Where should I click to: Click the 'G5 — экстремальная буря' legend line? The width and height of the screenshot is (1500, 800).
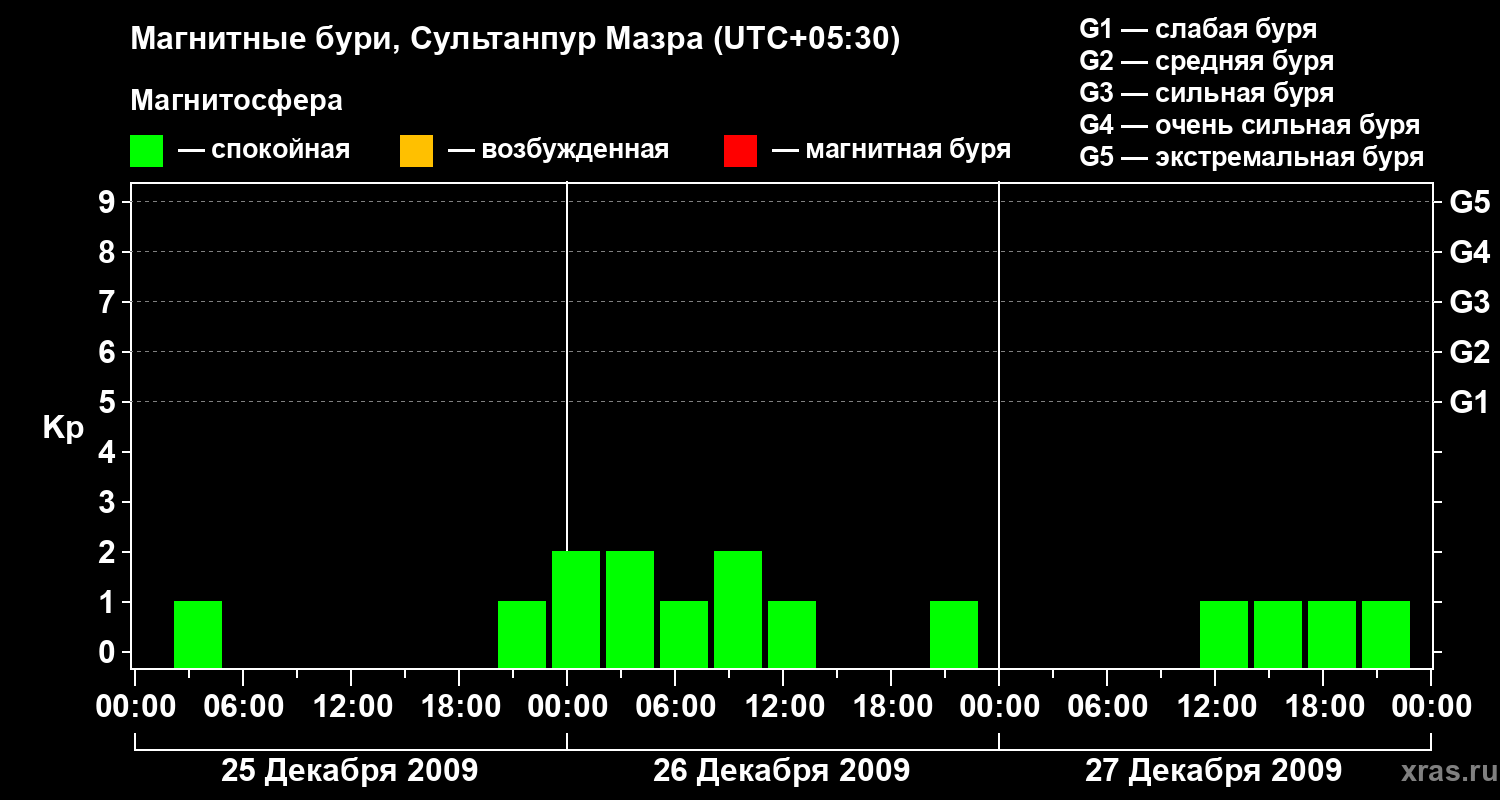[x=1251, y=157]
